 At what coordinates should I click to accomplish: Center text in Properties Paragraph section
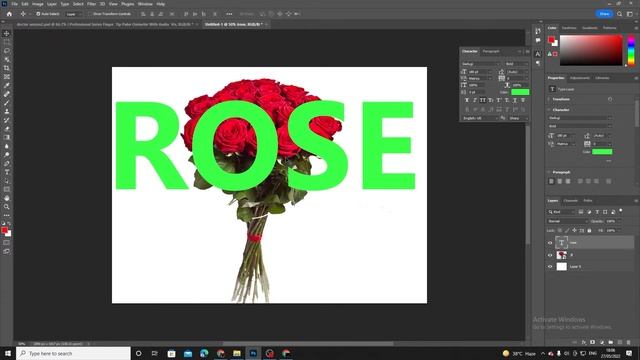[560, 181]
